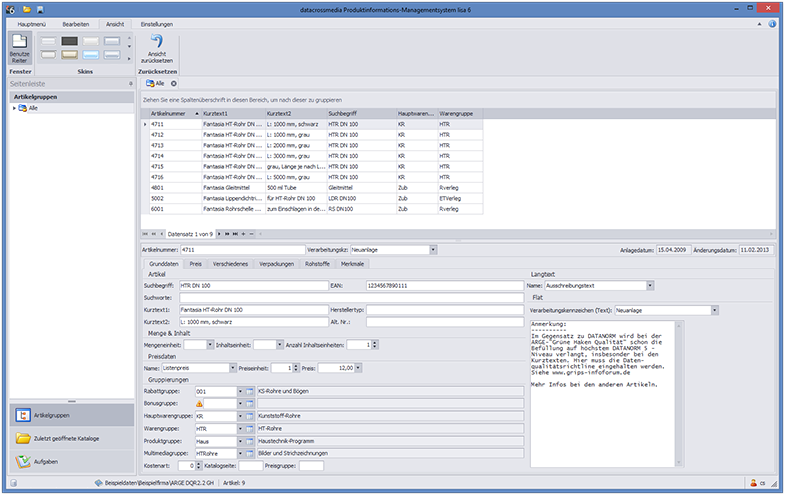Open the Bearbeiten ribbon tab
Image resolution: width=785 pixels, height=495 pixels.
pos(76,24)
